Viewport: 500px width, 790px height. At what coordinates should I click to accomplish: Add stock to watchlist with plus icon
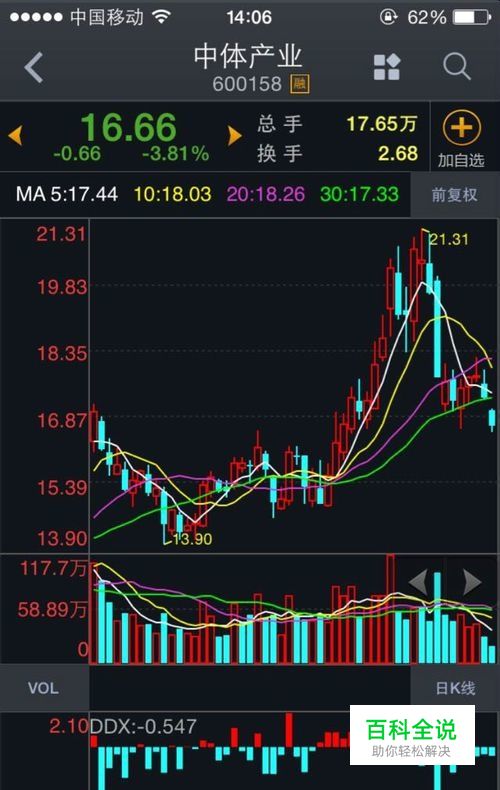click(461, 127)
